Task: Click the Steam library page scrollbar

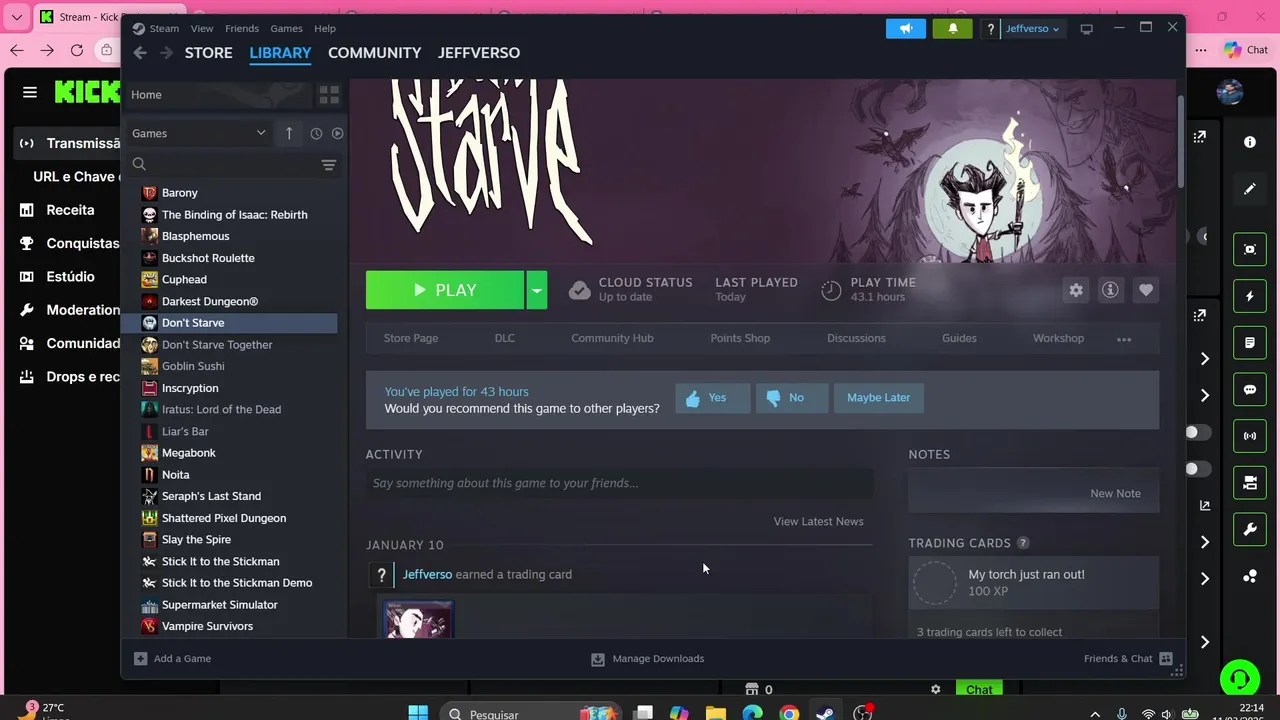Action: [x=1181, y=140]
